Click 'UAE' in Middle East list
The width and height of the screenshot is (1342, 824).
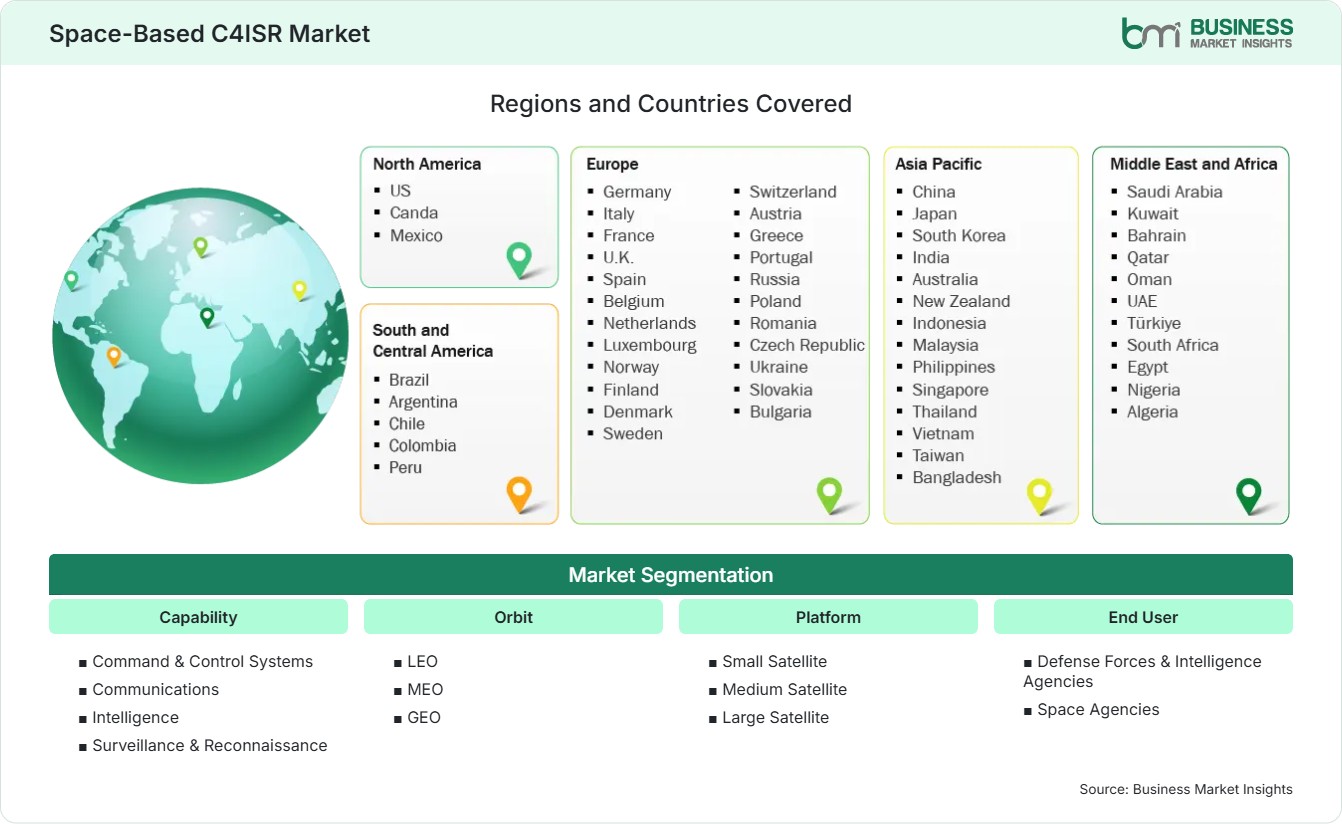click(1142, 301)
